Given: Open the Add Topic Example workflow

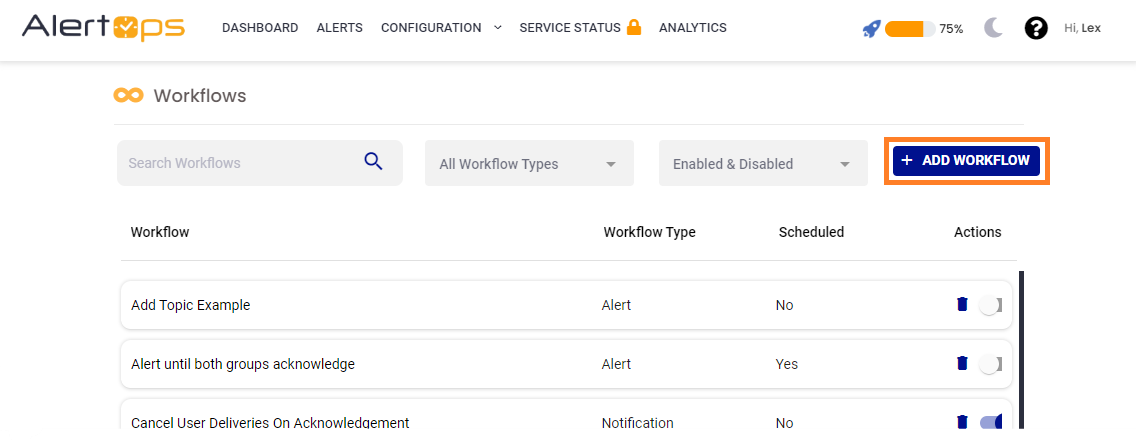Looking at the screenshot, I should [x=191, y=305].
